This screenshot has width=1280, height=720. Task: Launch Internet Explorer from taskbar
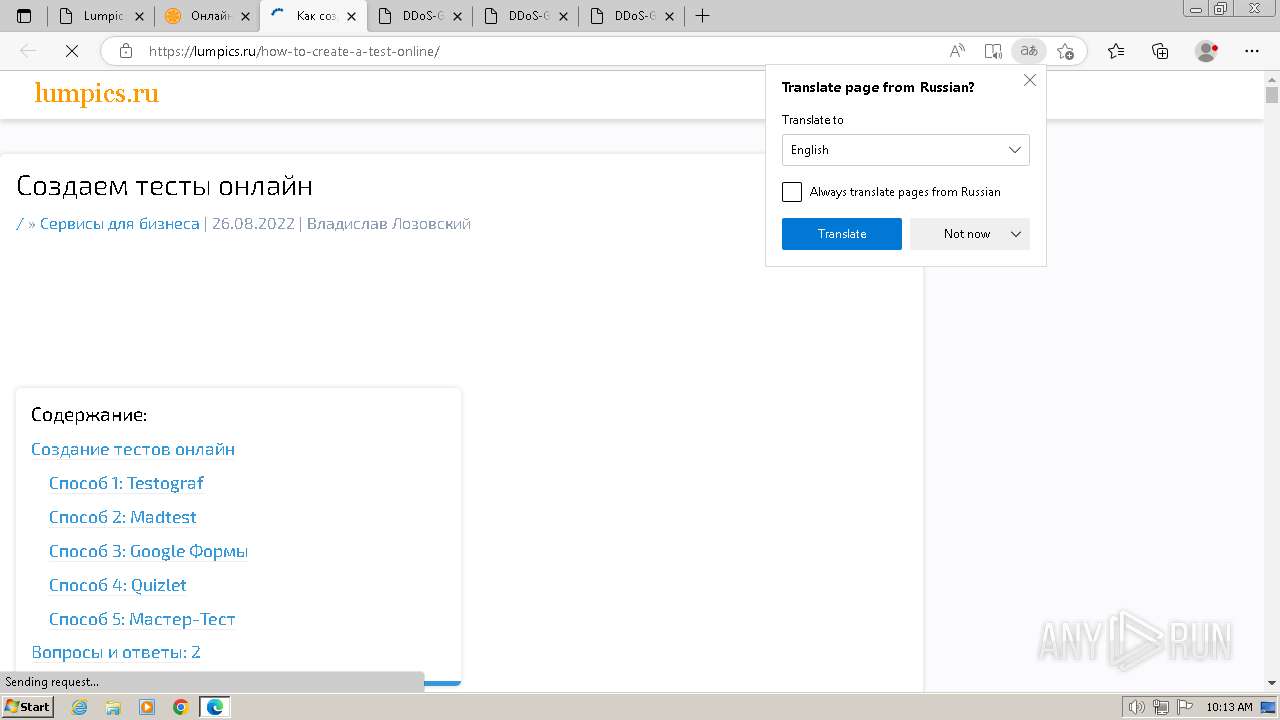[x=80, y=707]
